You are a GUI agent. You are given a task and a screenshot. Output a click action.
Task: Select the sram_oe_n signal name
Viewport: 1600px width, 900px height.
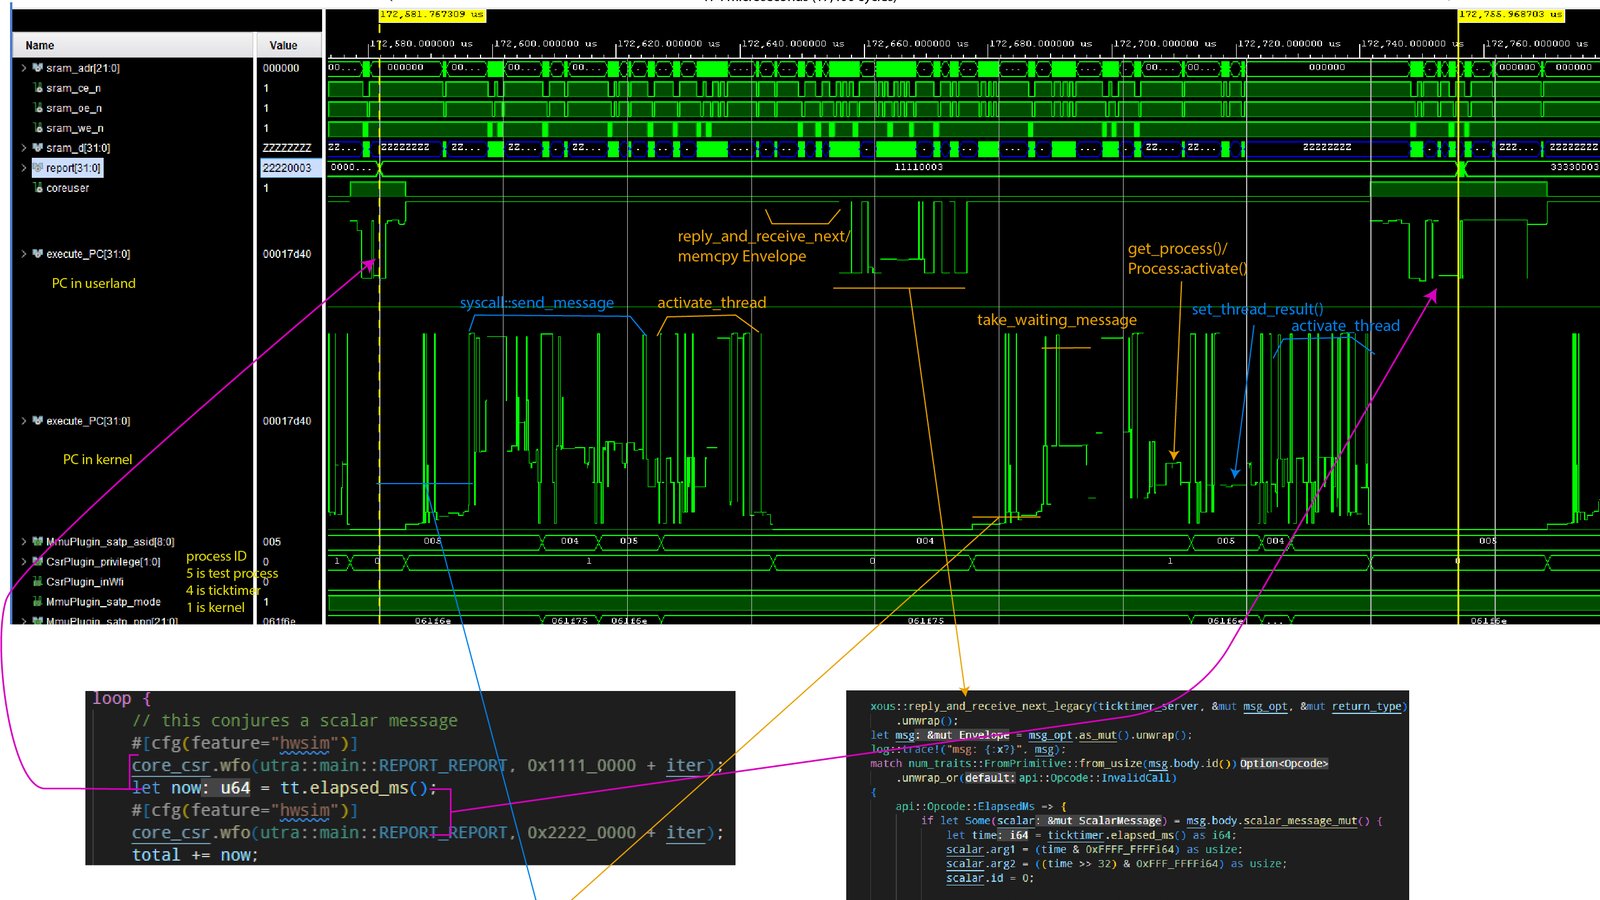point(73,108)
